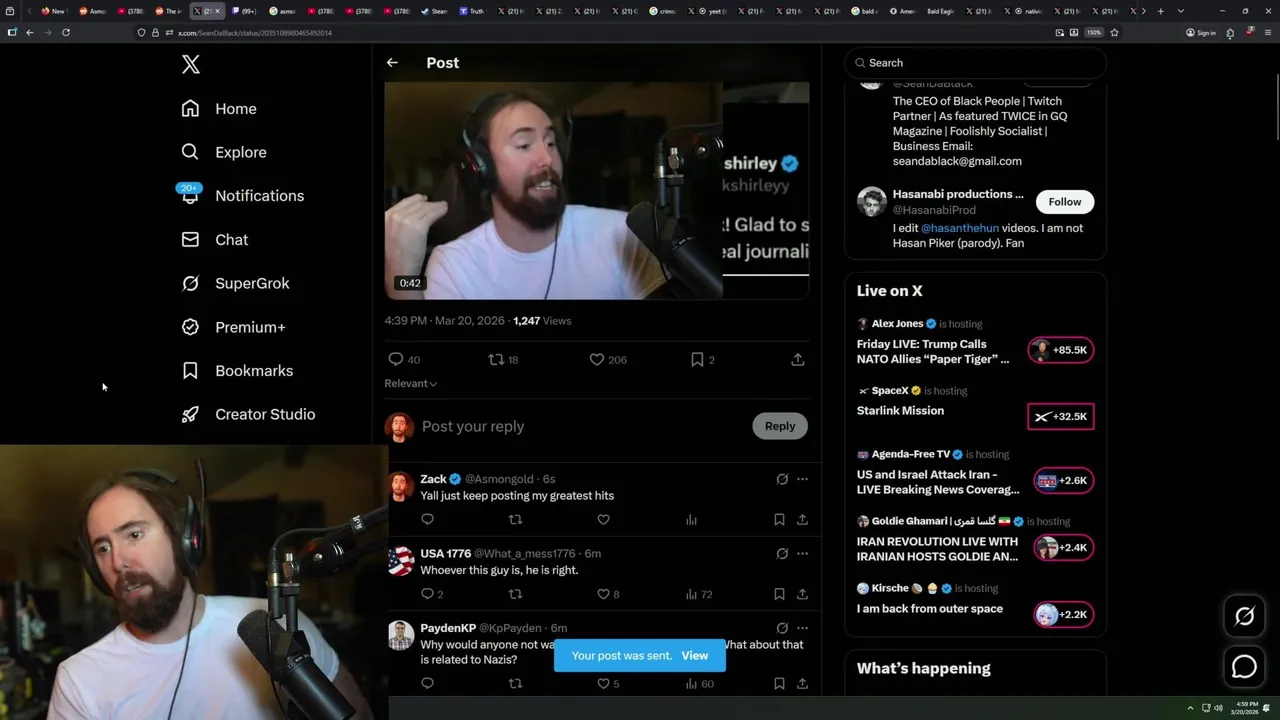Click the Search field
1280x720 pixels.
click(x=975, y=63)
